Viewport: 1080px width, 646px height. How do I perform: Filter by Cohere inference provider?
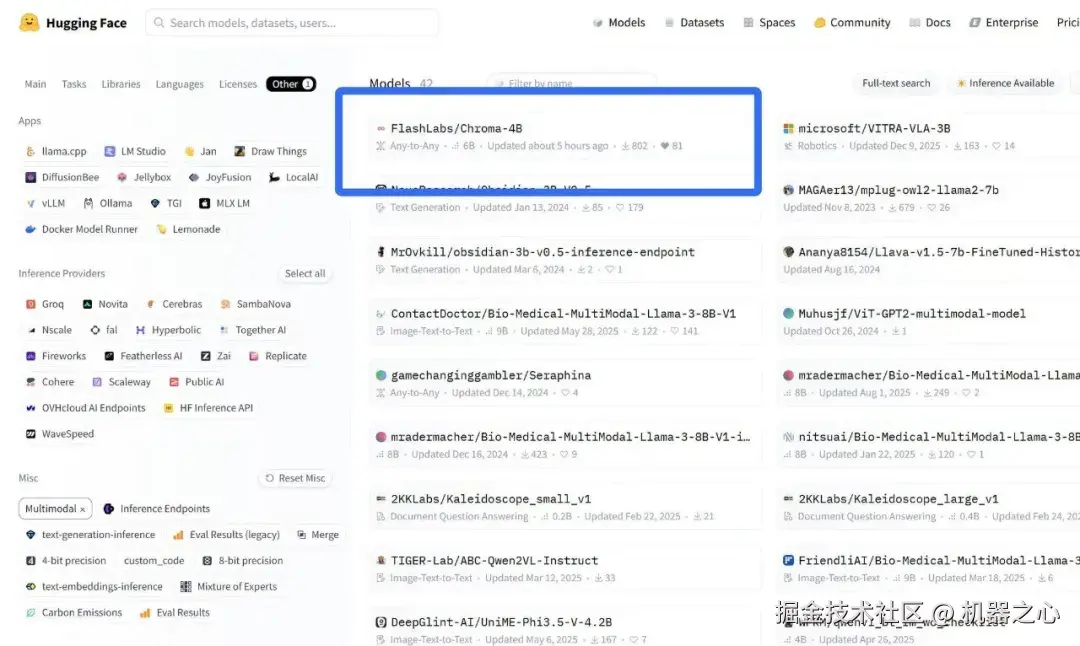click(50, 382)
